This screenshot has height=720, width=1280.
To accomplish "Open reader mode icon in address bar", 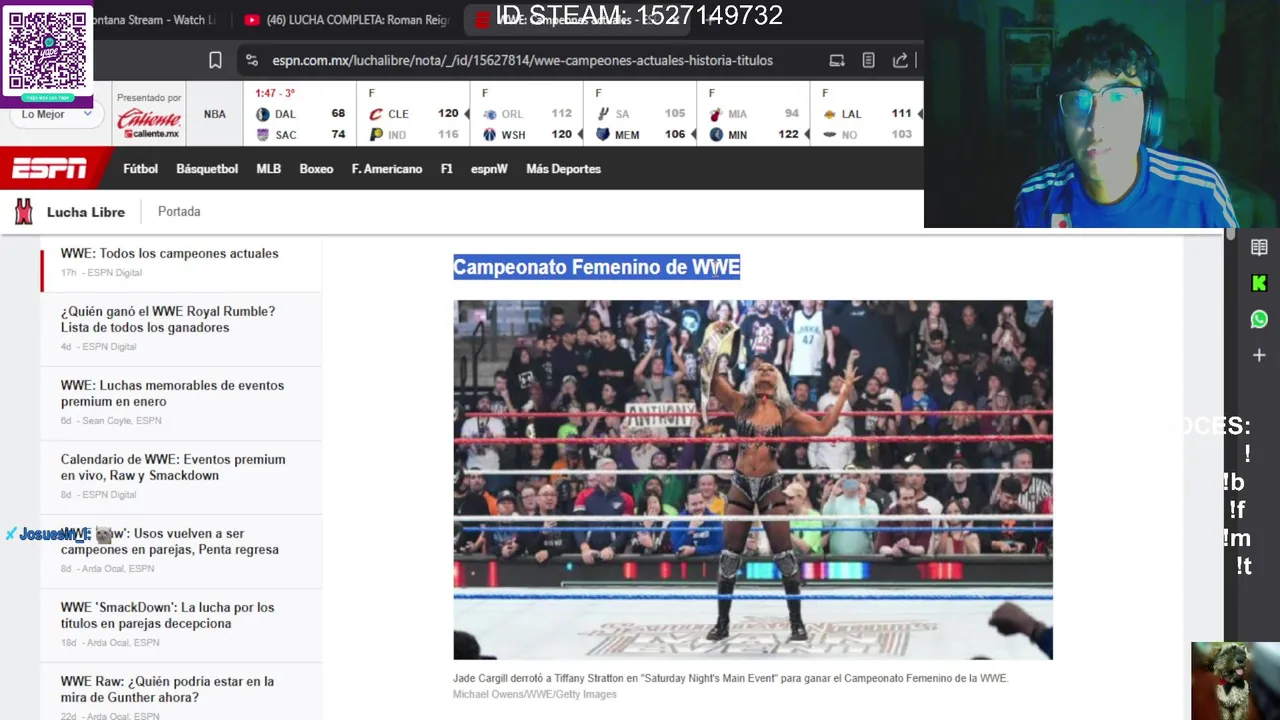I will 869,60.
